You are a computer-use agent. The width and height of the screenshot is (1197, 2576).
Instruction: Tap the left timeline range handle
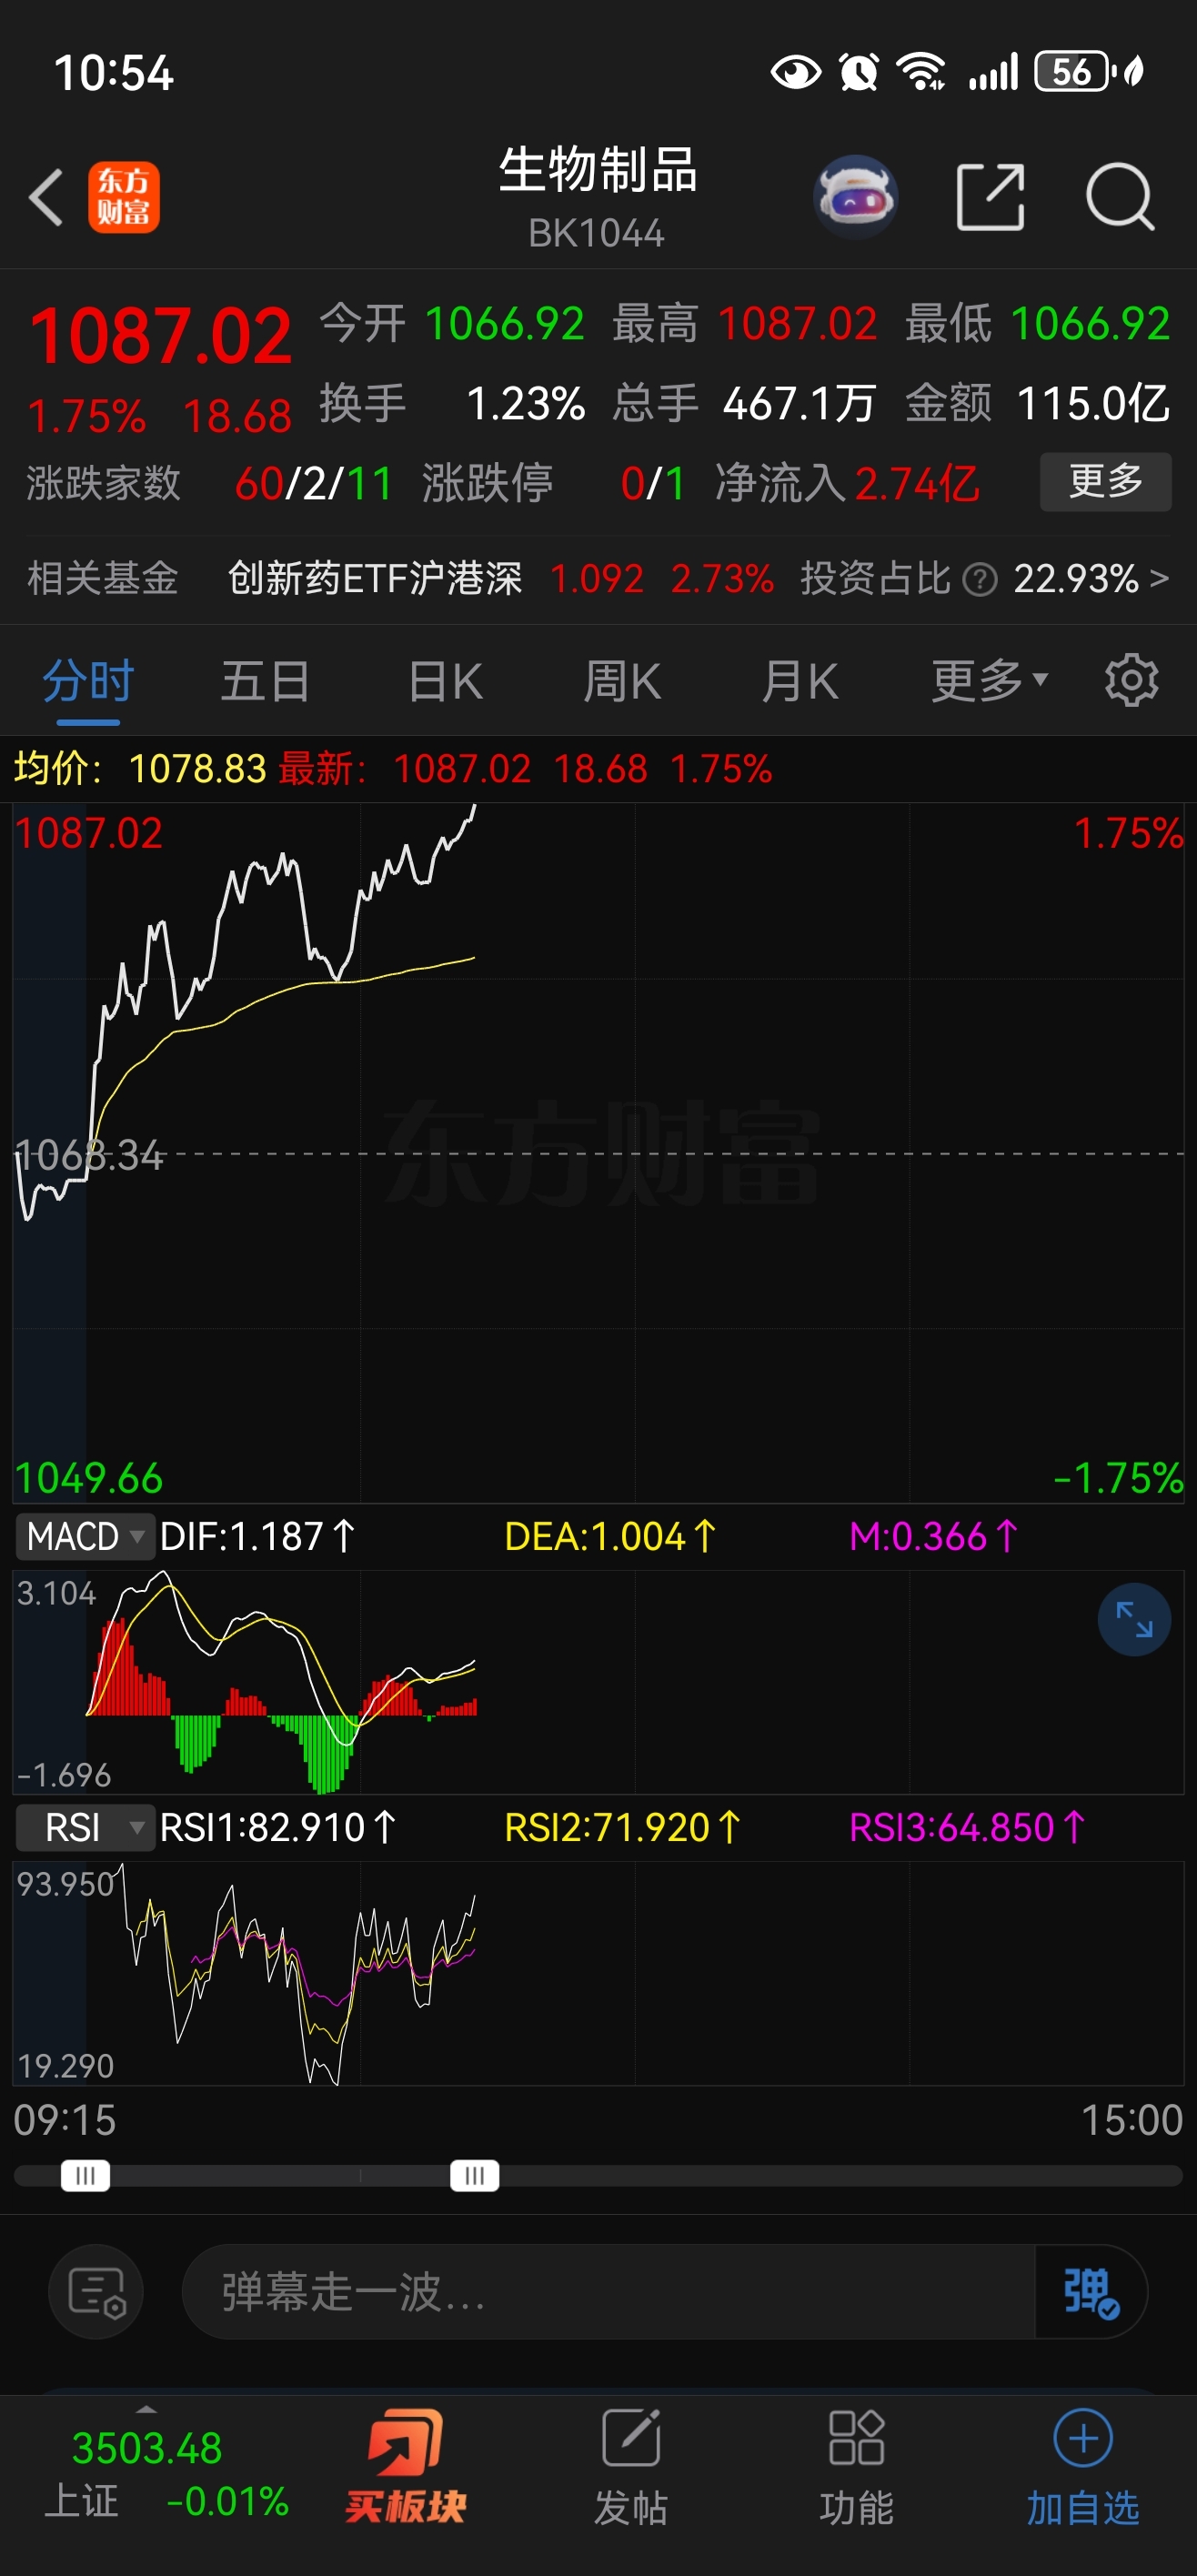coord(85,2175)
